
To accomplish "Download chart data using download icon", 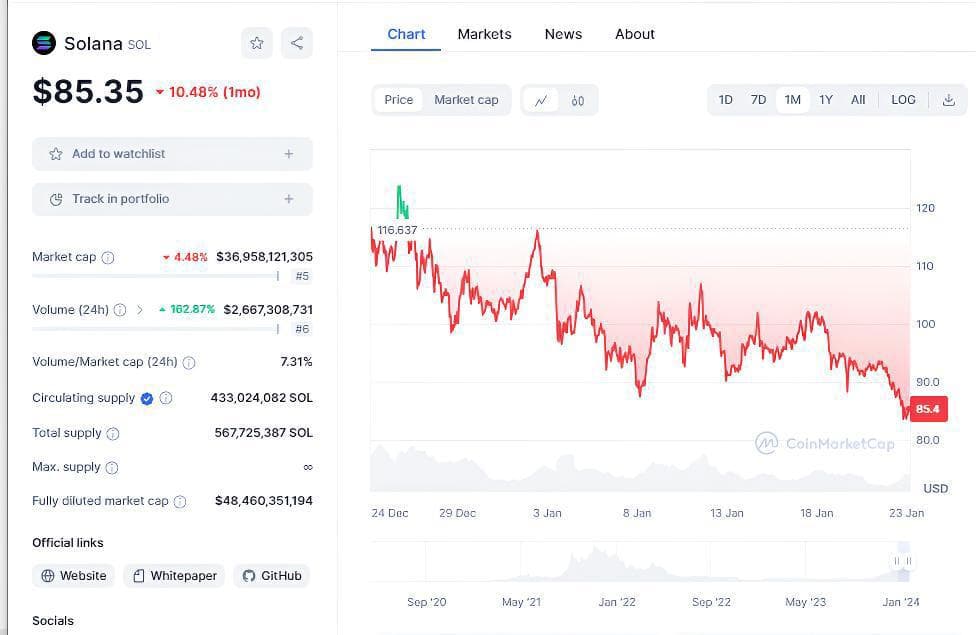I will point(948,100).
